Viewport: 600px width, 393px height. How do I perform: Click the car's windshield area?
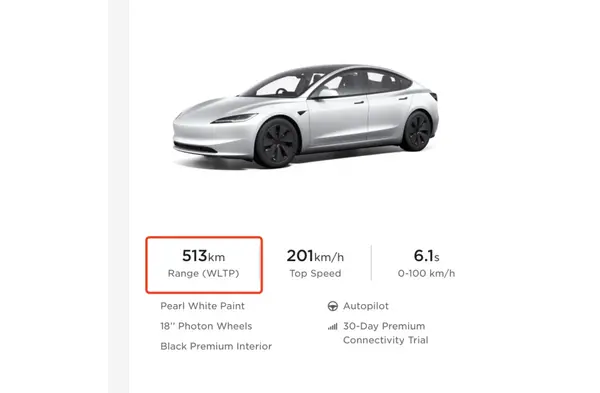(280, 86)
